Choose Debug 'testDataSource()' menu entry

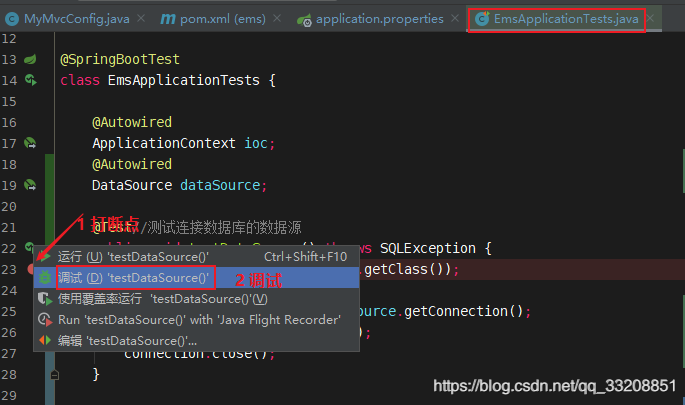(197, 277)
